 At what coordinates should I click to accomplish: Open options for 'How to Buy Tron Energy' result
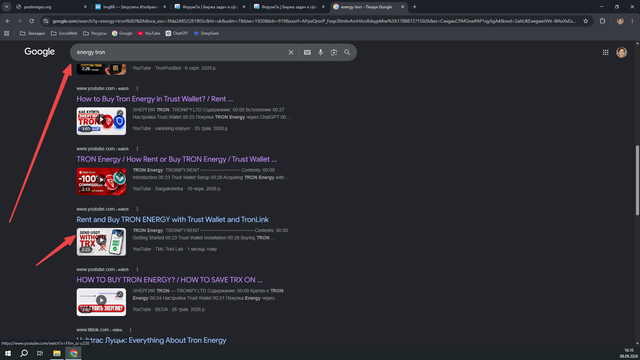(137, 88)
